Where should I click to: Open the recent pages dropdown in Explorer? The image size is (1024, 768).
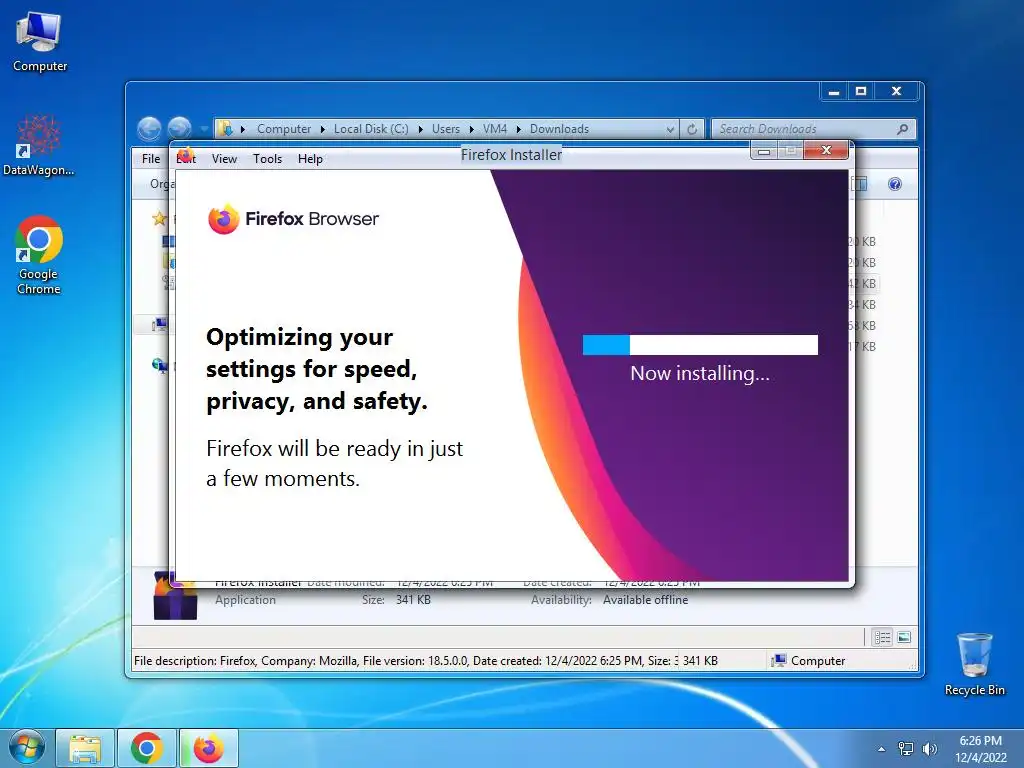[x=204, y=129]
